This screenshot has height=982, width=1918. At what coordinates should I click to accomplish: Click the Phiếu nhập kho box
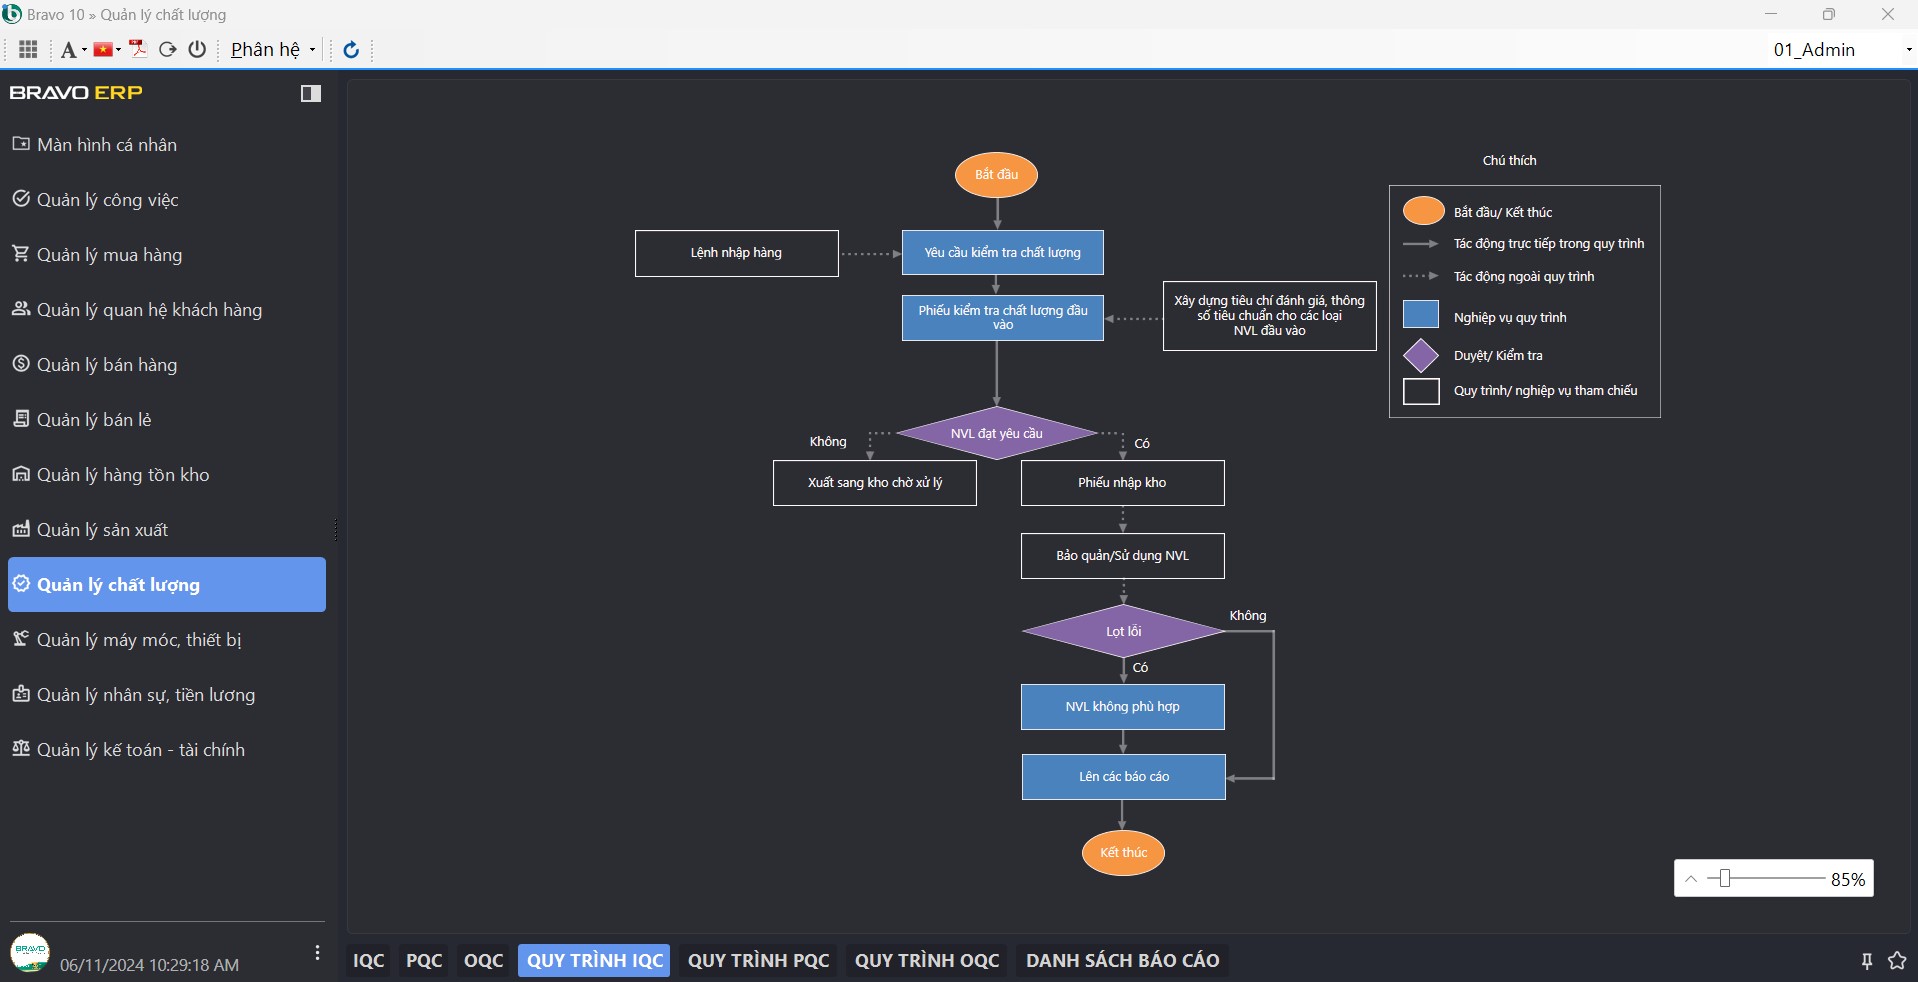point(1122,483)
